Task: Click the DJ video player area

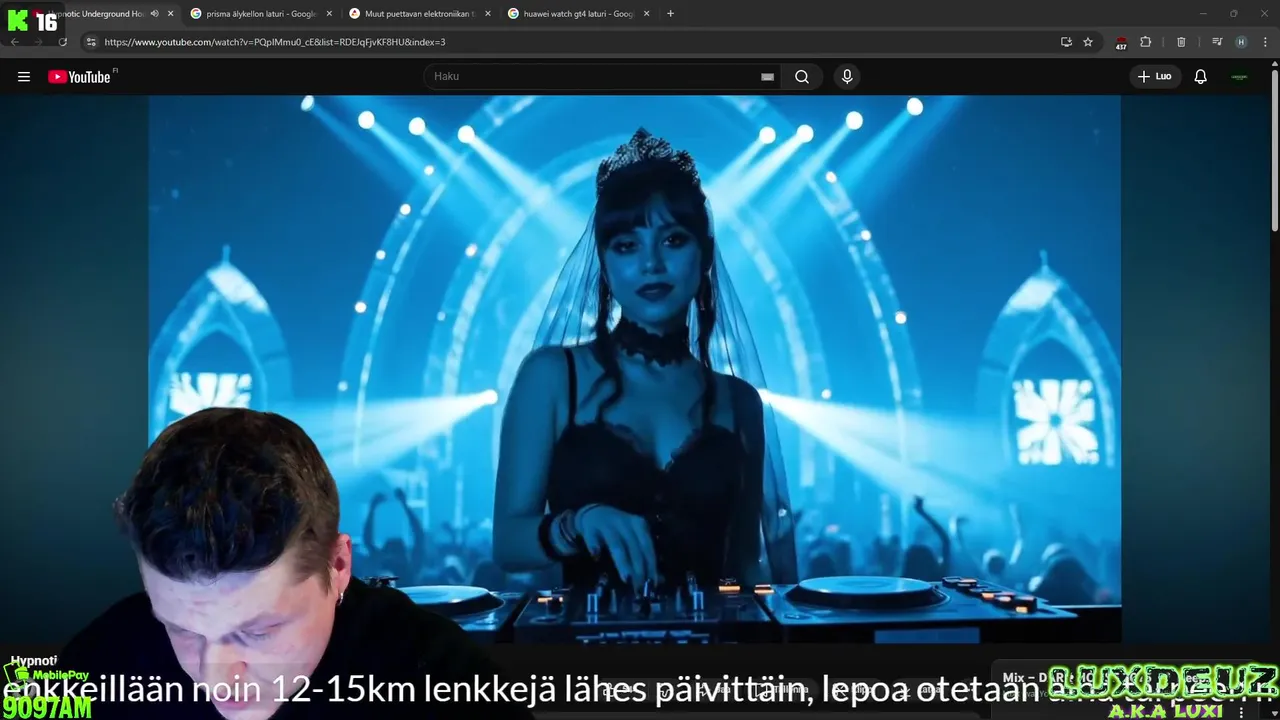Action: [635, 368]
